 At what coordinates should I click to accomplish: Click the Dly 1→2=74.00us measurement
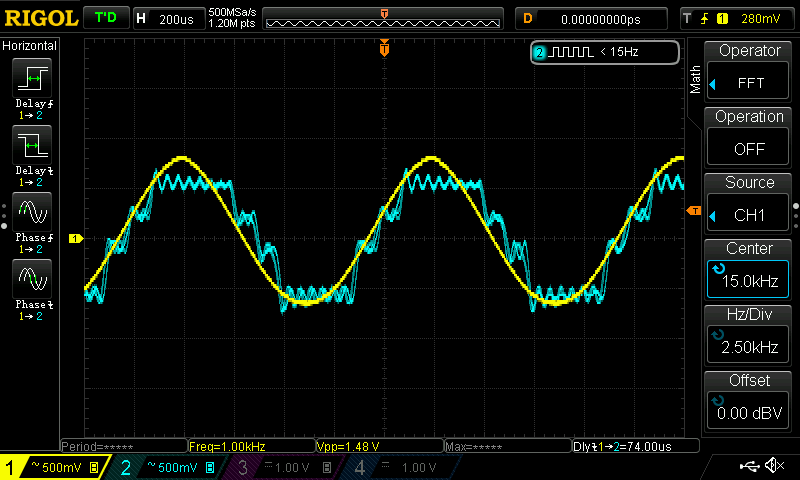point(636,446)
